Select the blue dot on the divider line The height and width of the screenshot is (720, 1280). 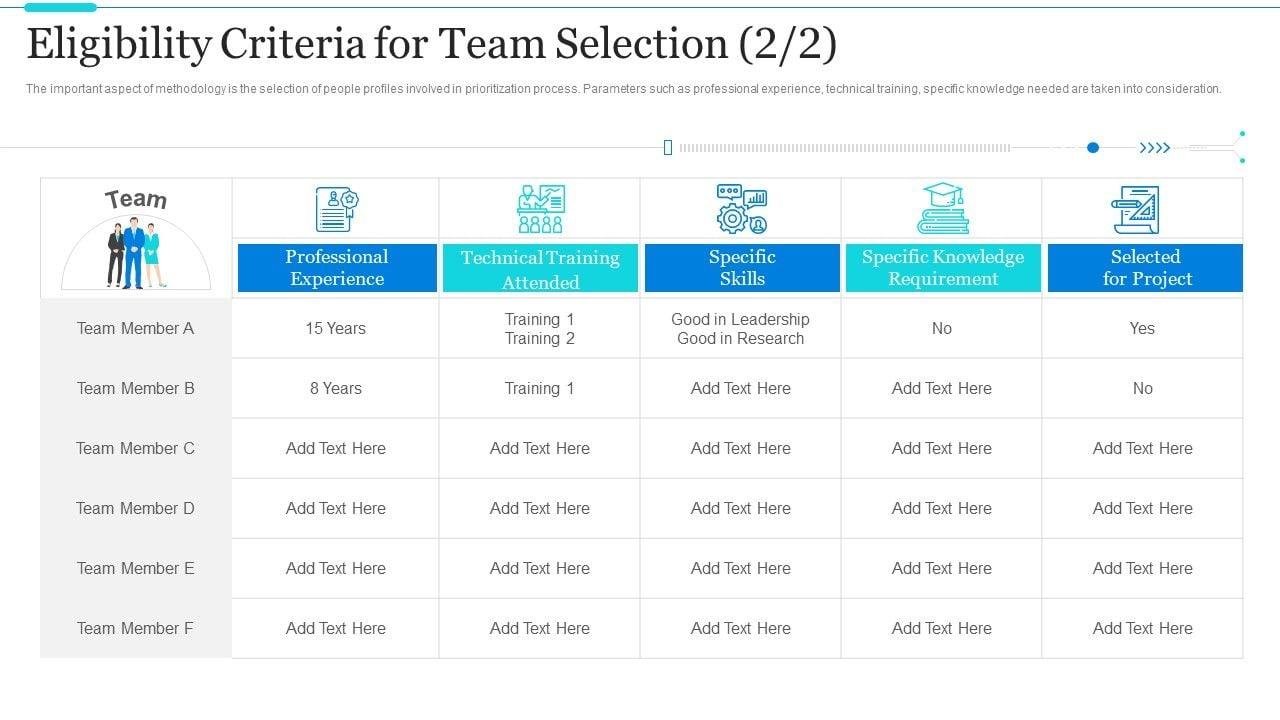tap(1093, 148)
